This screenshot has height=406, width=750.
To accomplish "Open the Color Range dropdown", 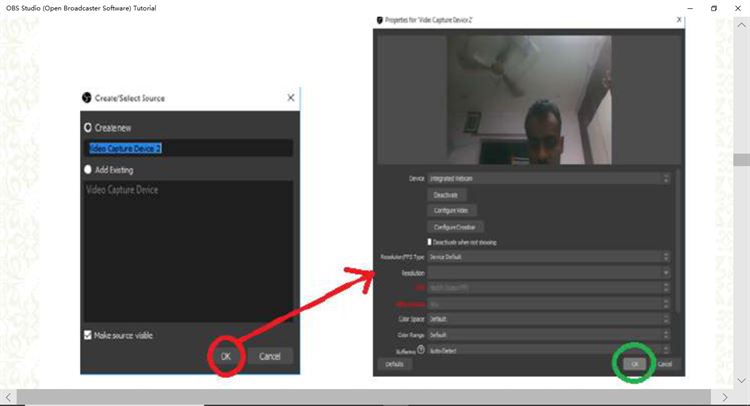I will 549,335.
